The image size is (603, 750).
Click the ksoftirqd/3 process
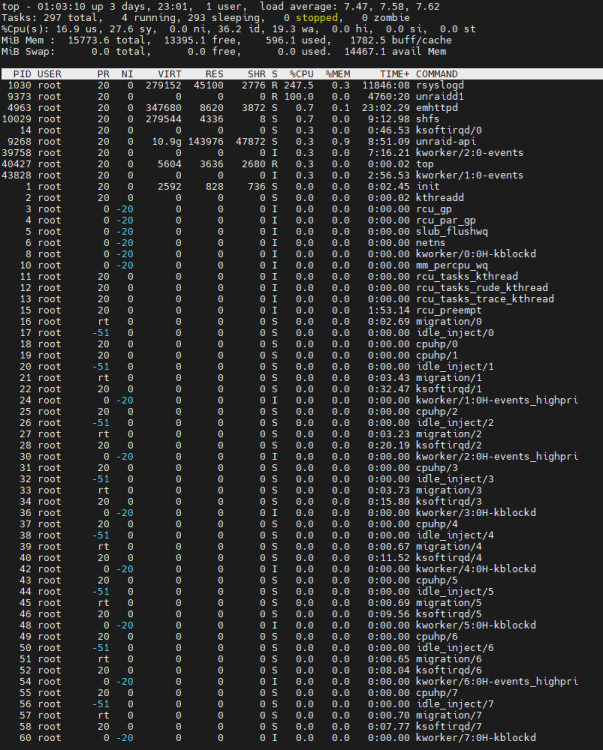(449, 502)
